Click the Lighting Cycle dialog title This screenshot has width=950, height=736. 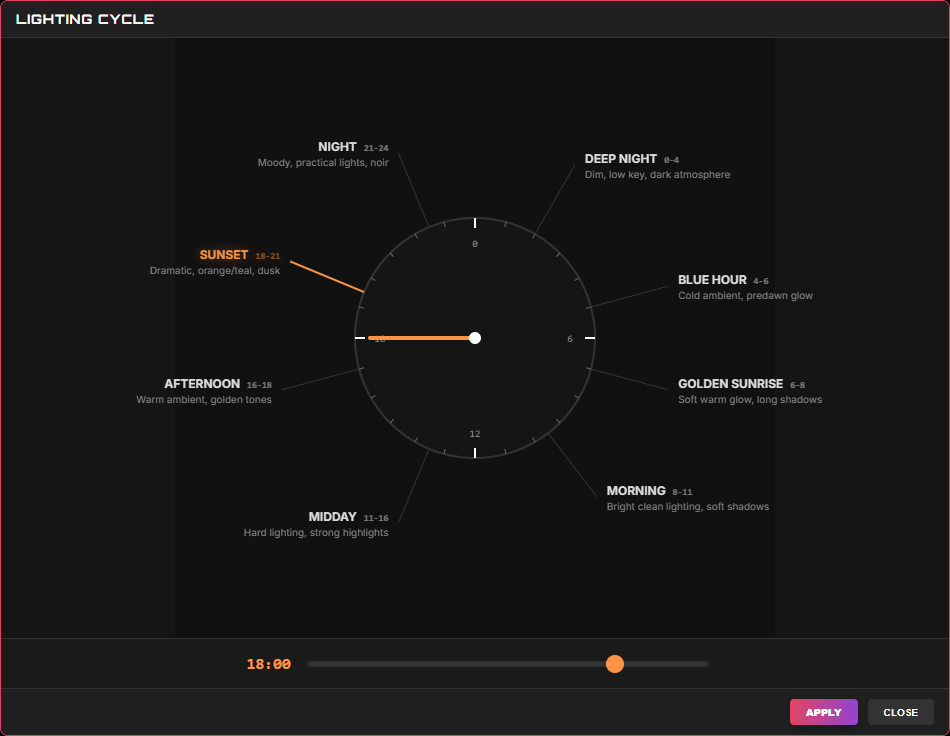[x=85, y=19]
